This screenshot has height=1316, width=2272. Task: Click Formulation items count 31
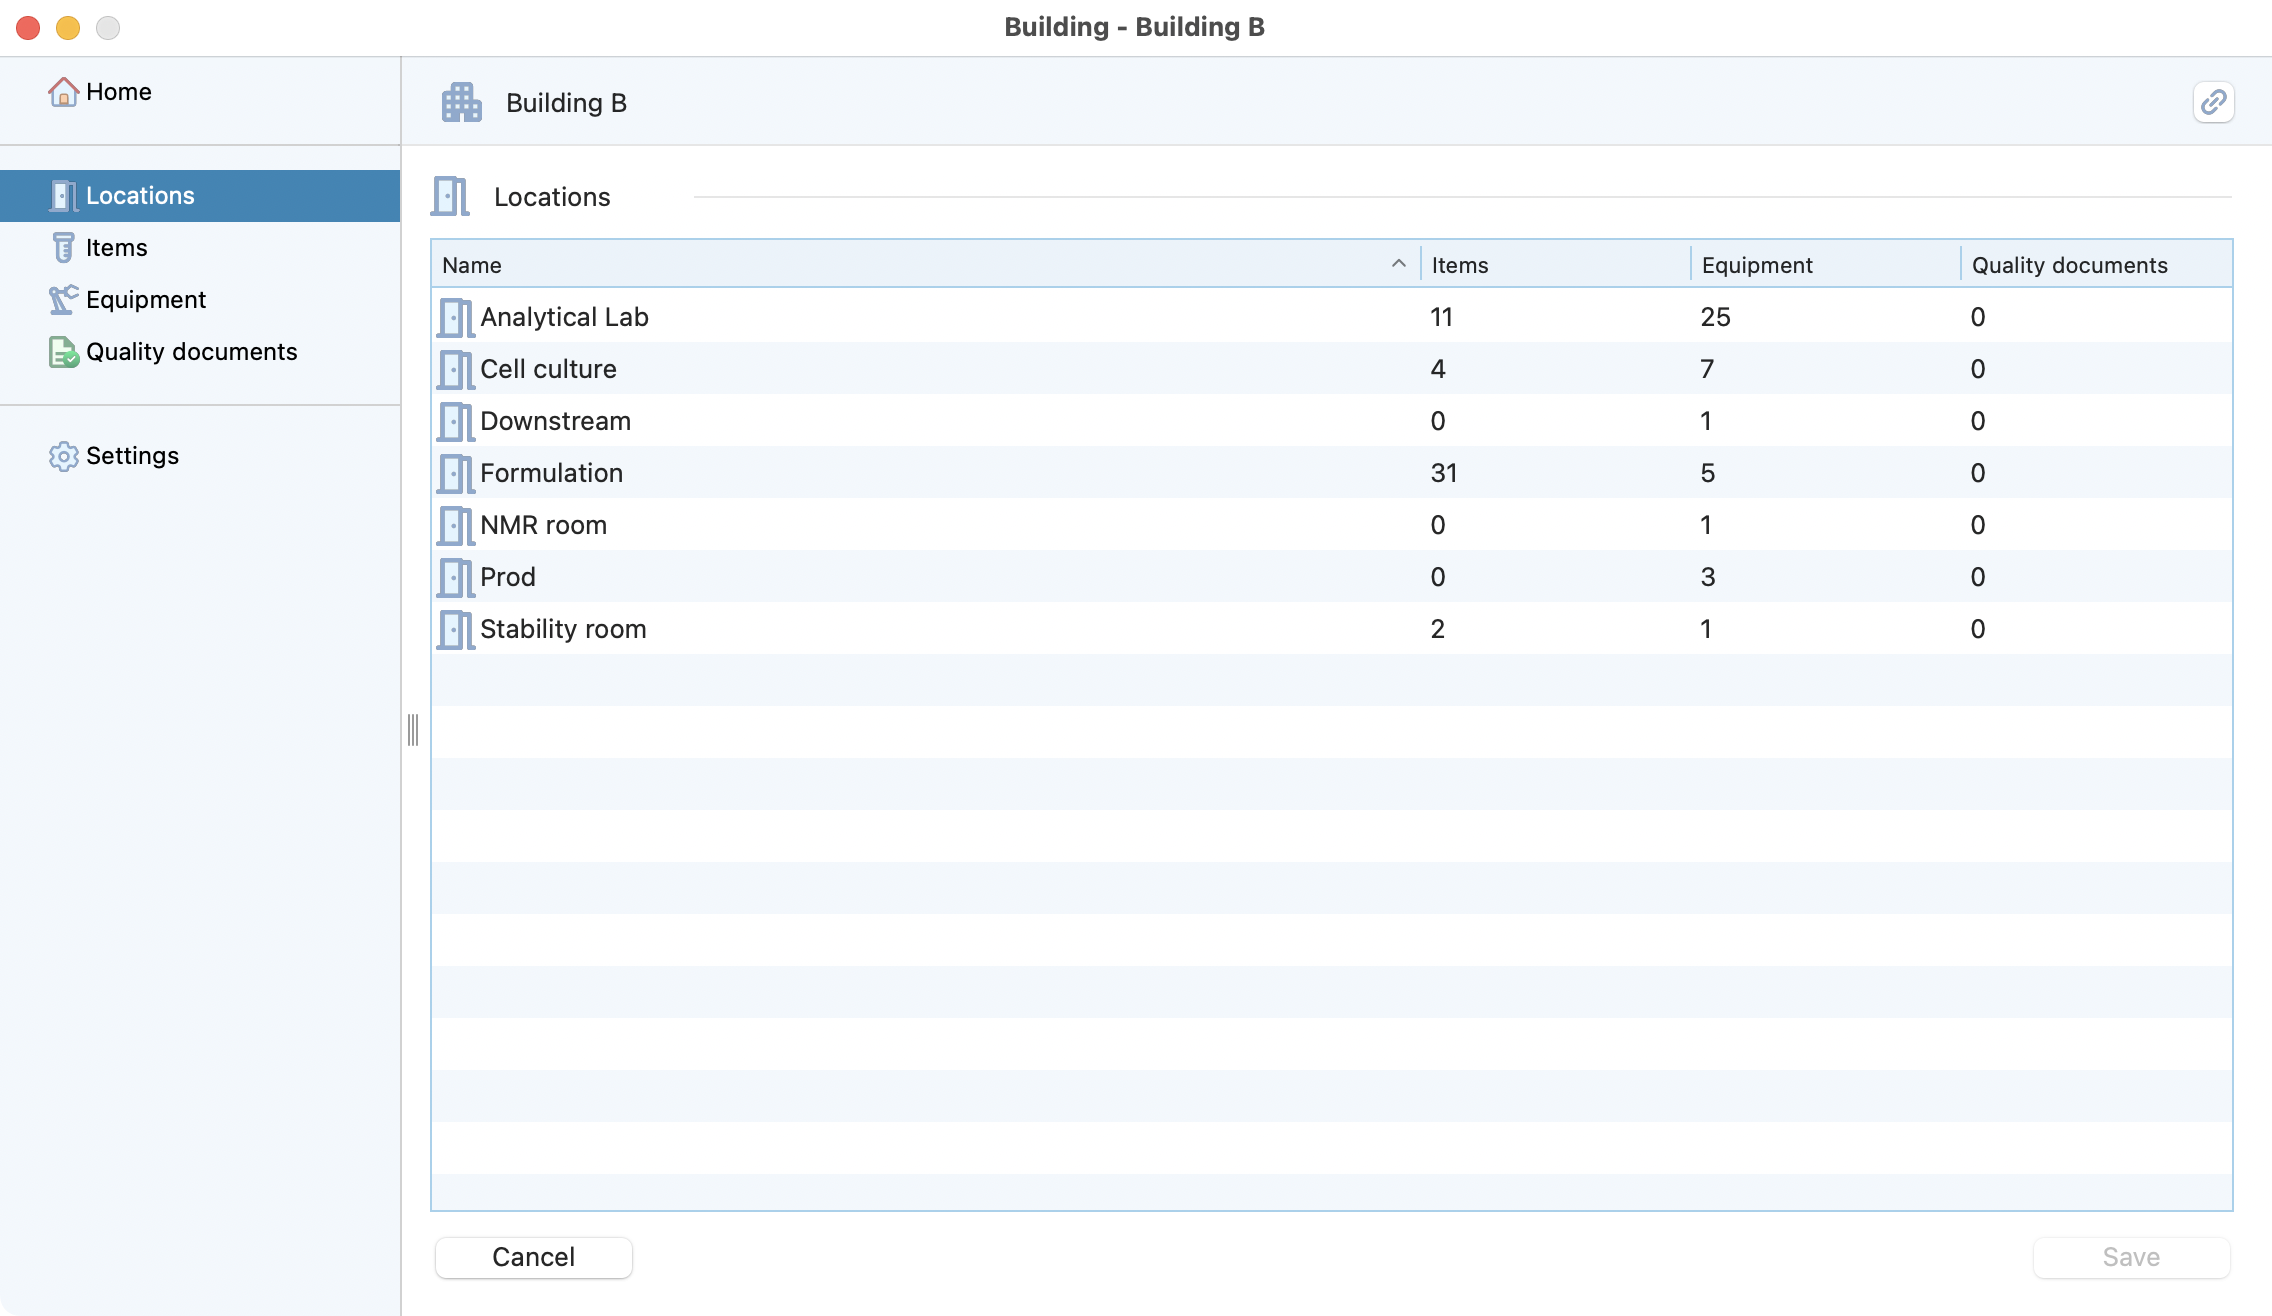pyautogui.click(x=1444, y=473)
